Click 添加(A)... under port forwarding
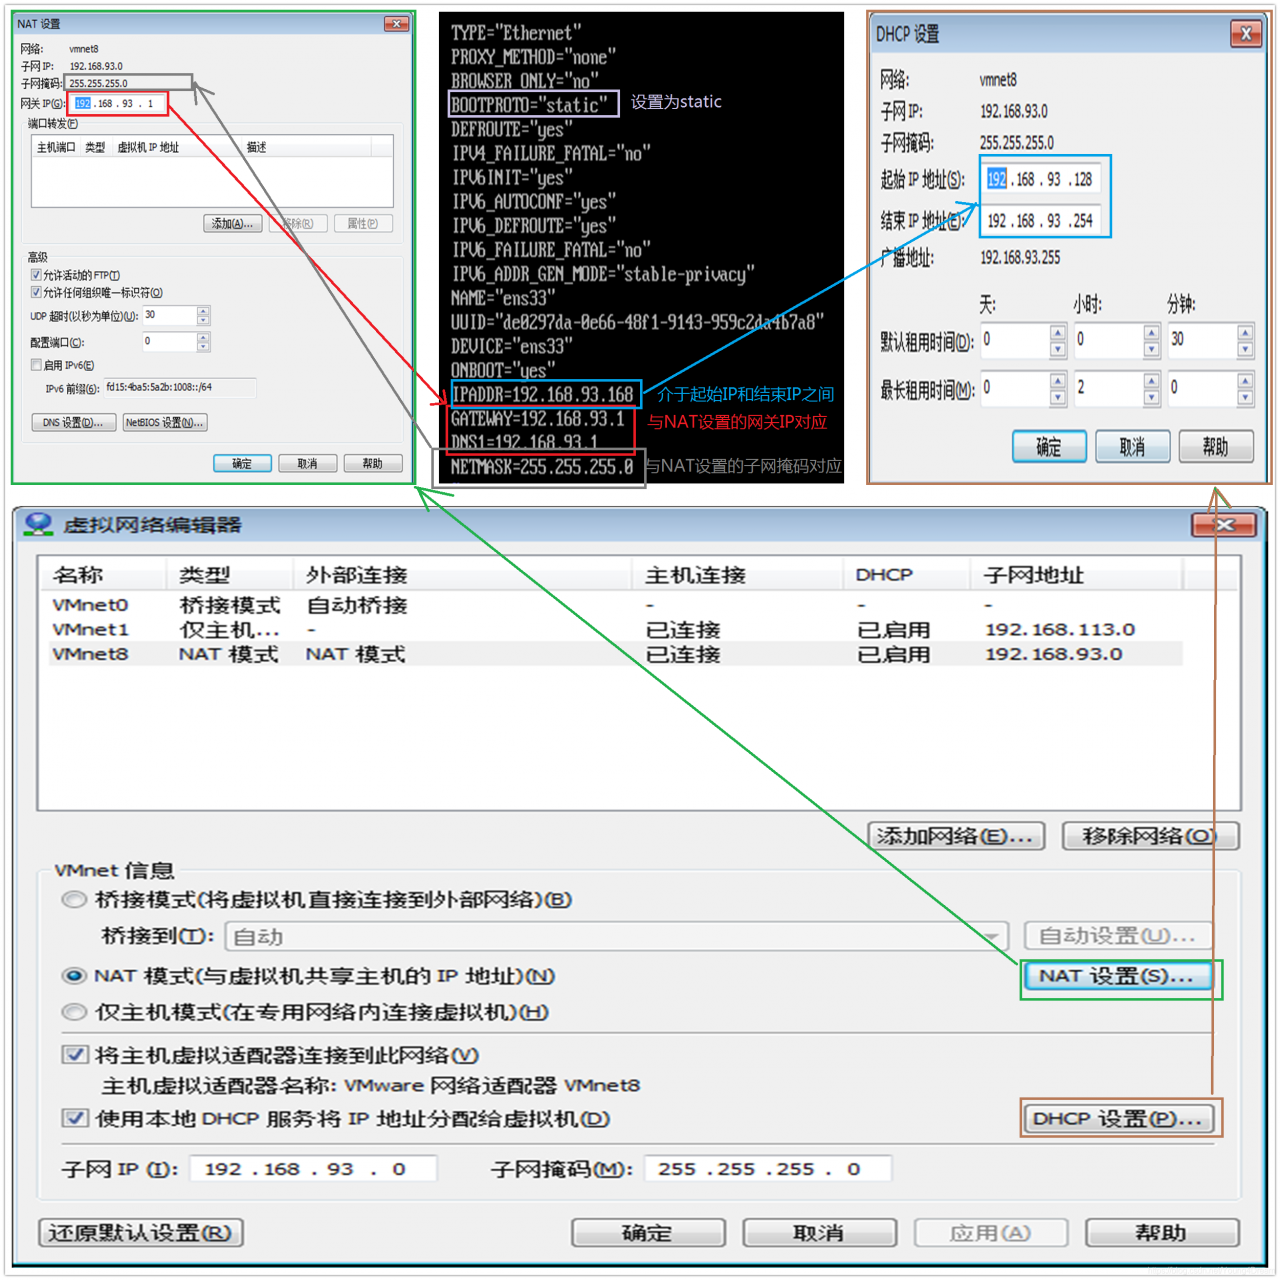1280x1280 pixels. (x=233, y=224)
